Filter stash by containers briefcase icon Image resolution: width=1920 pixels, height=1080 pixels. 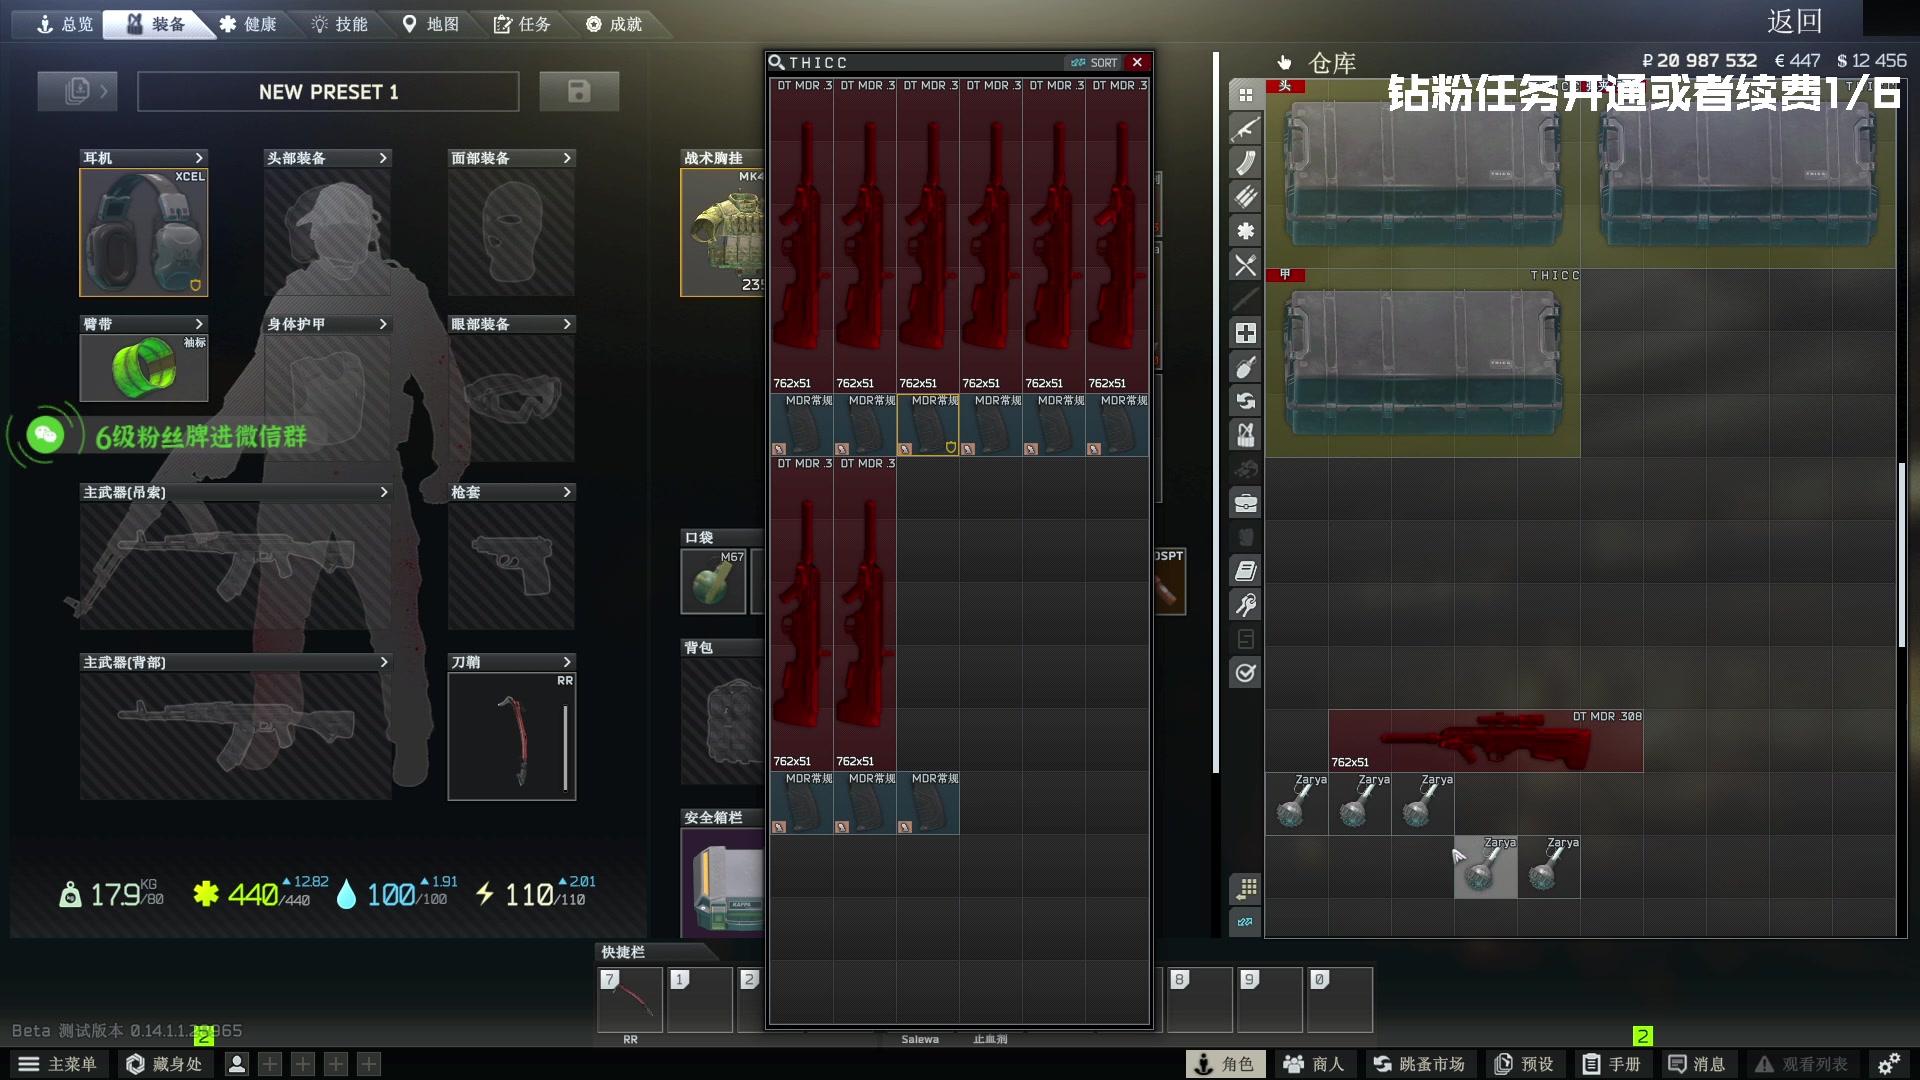pyautogui.click(x=1245, y=503)
